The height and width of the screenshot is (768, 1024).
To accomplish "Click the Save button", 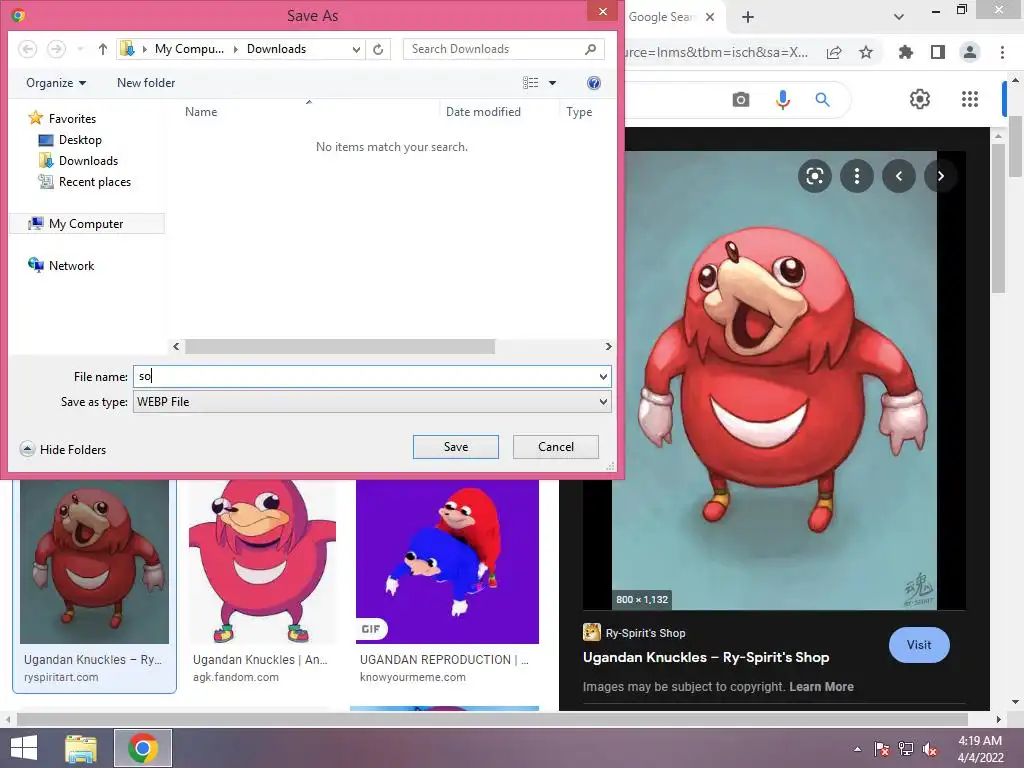I will click(456, 447).
